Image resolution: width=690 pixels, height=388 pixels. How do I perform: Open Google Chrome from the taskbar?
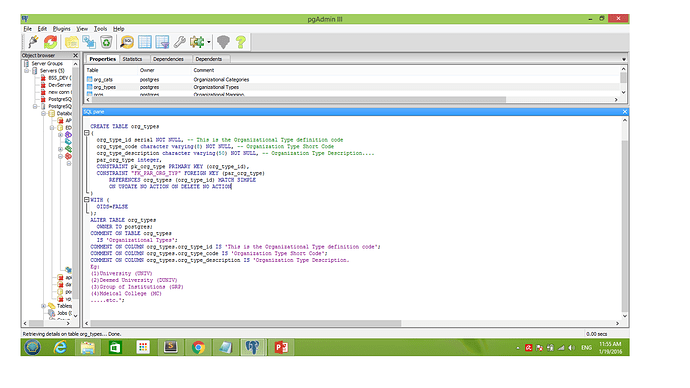tap(198, 347)
